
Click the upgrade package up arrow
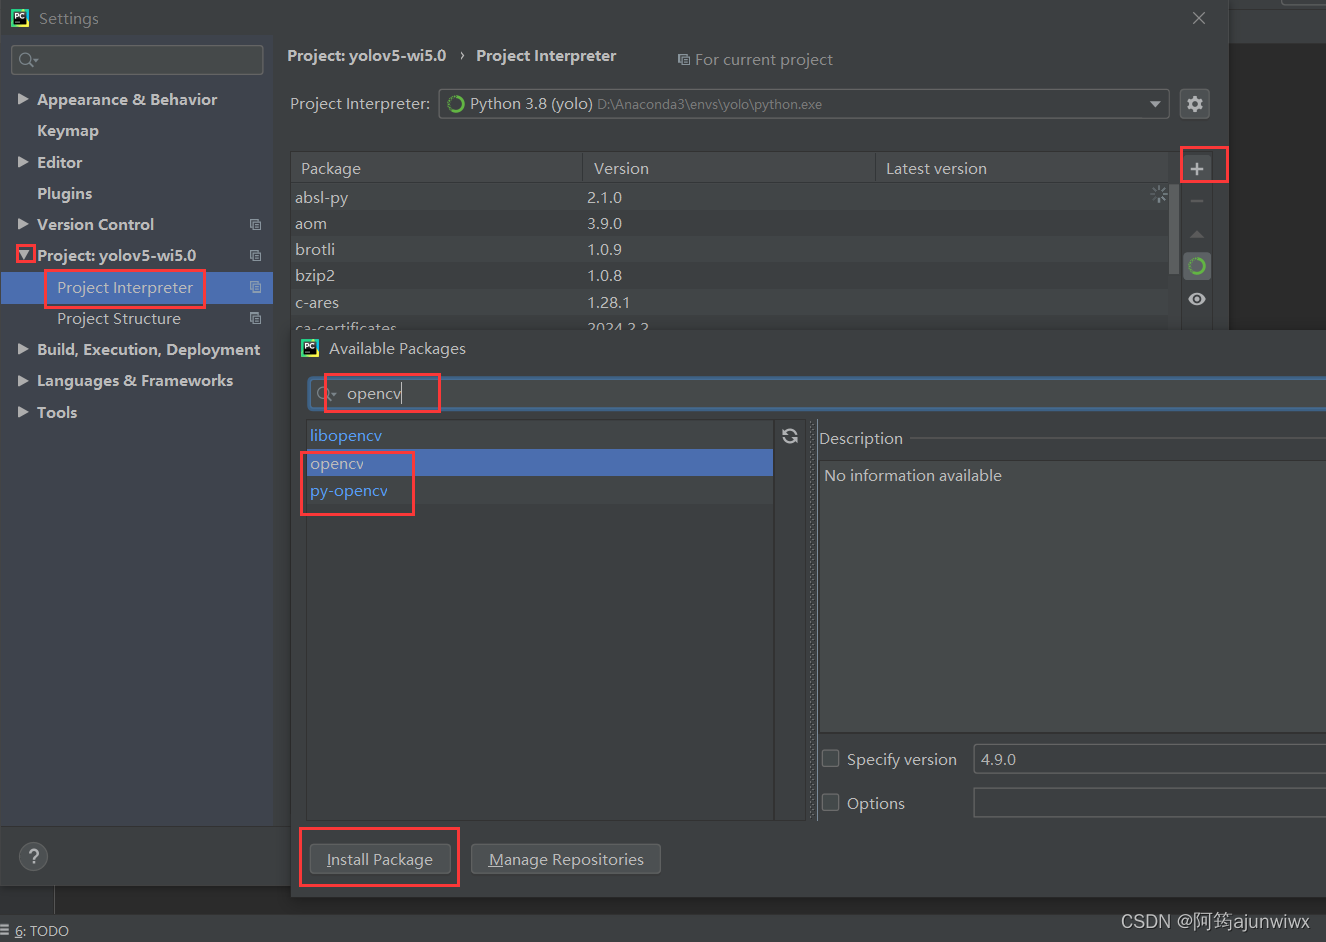(1197, 234)
